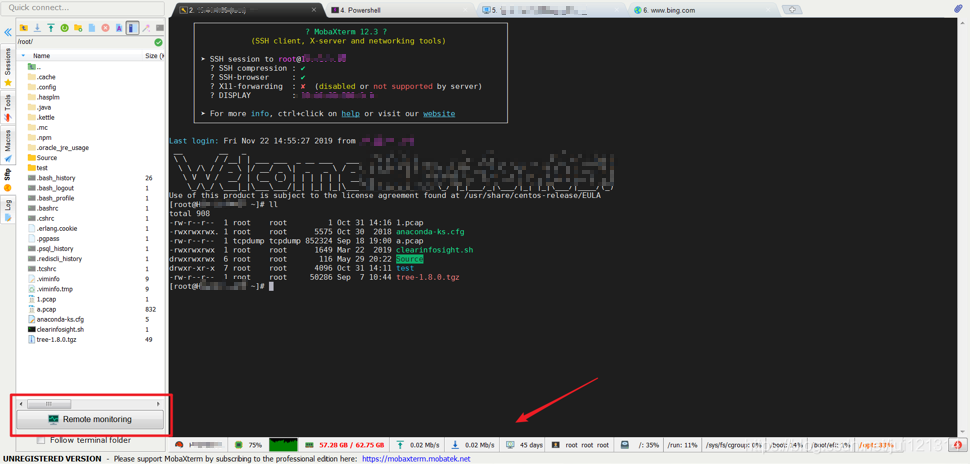The width and height of the screenshot is (970, 464).
Task: Click the Quick connect input field
Action: pos(82,8)
